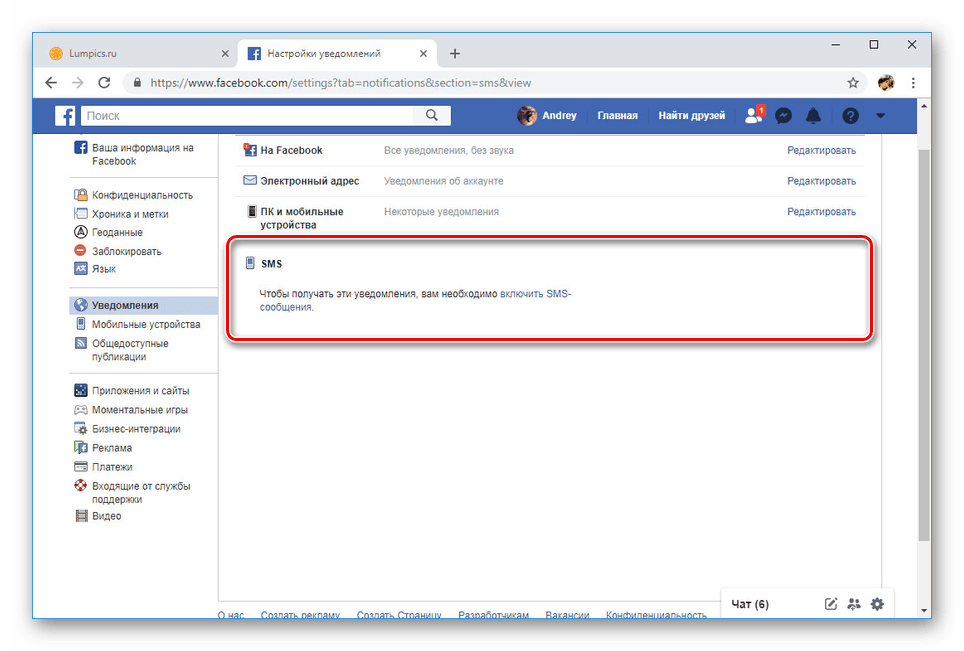
Task: Switch to the Lumpics.ru browser tab
Action: click(130, 53)
